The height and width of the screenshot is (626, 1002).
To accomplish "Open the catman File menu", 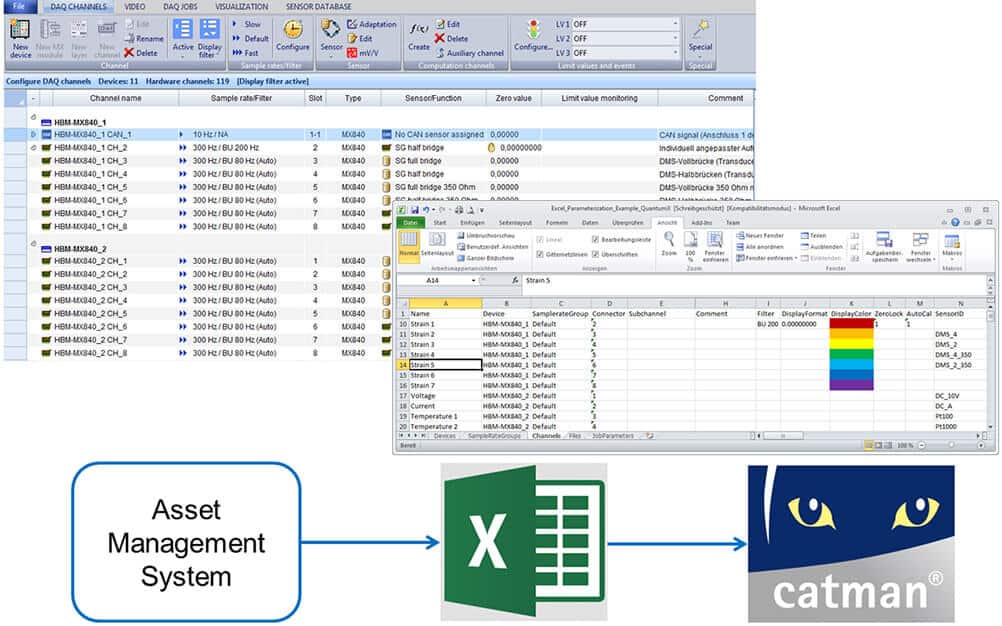I will [18, 6].
